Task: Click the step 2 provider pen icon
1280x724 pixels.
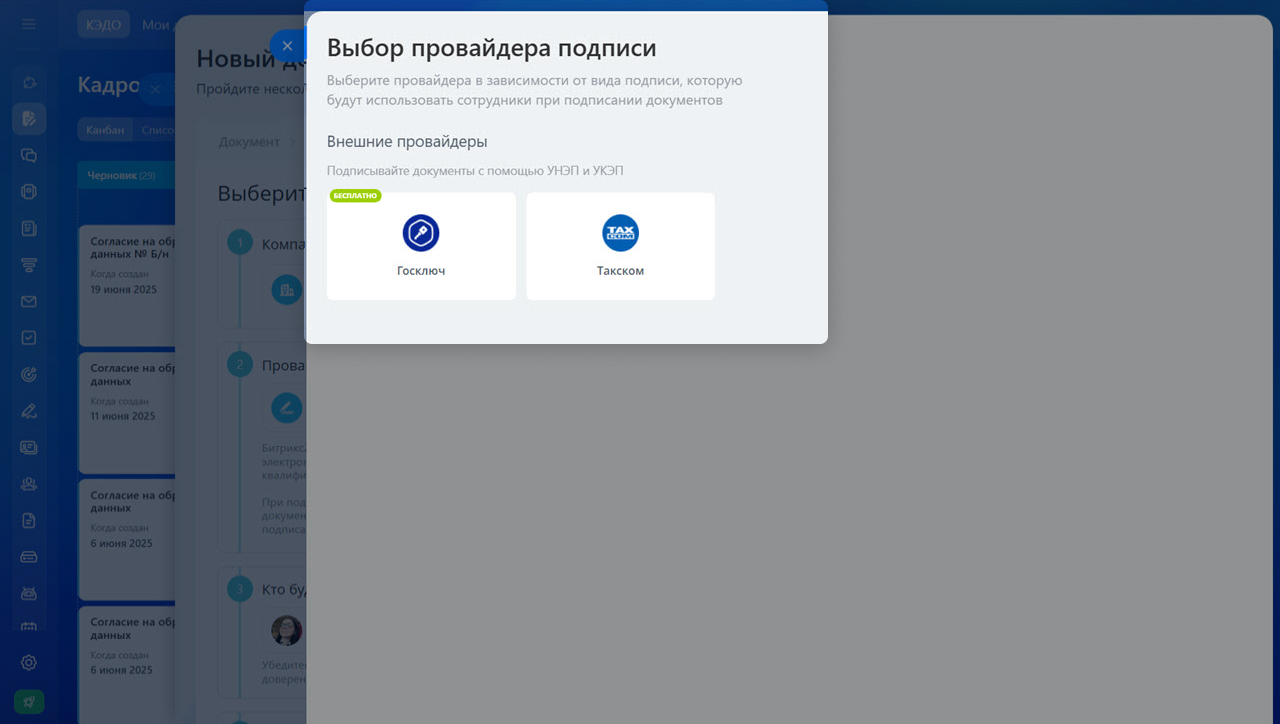Action: (x=287, y=407)
